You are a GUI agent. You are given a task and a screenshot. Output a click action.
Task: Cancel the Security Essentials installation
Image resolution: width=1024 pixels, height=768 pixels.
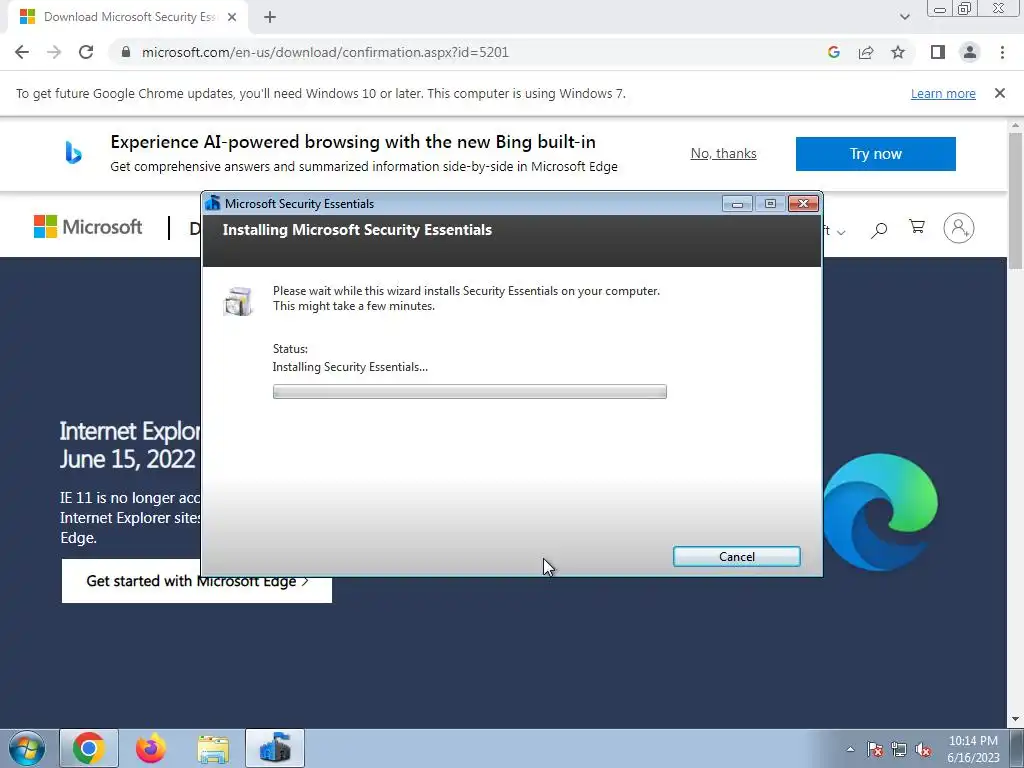point(737,556)
